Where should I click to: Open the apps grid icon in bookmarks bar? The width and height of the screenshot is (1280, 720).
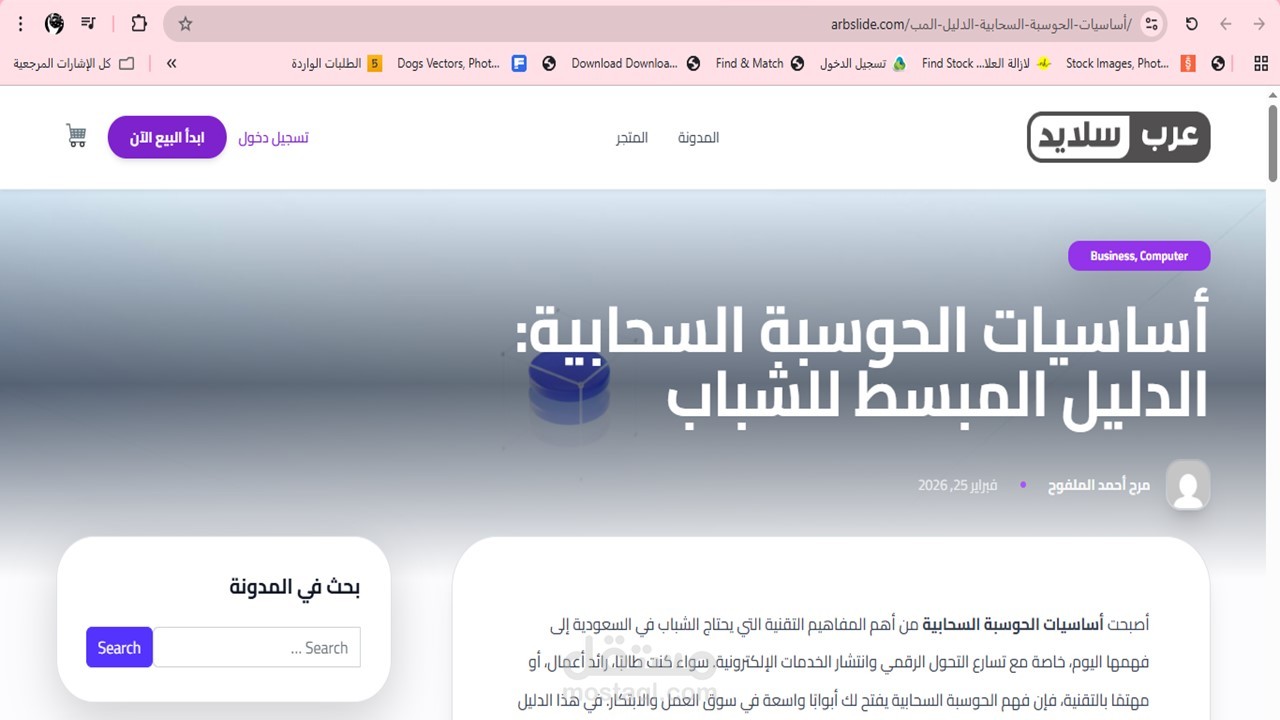tap(1261, 63)
